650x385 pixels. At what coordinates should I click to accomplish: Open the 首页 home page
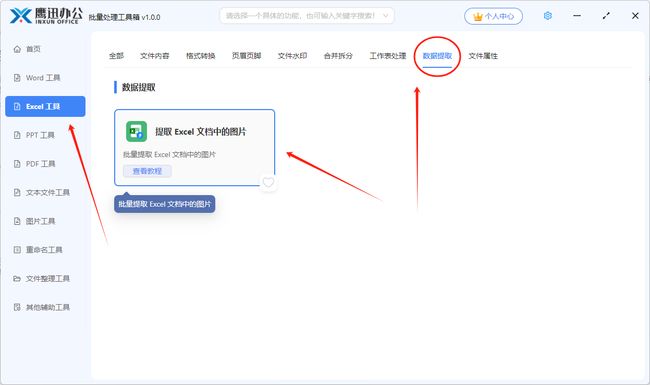(x=33, y=49)
